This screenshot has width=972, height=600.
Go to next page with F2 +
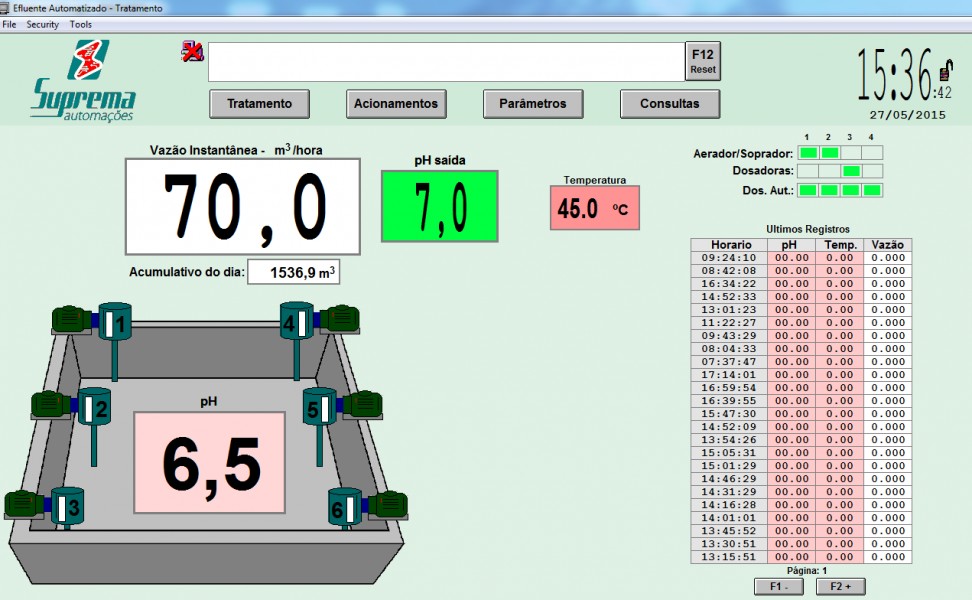(840, 587)
